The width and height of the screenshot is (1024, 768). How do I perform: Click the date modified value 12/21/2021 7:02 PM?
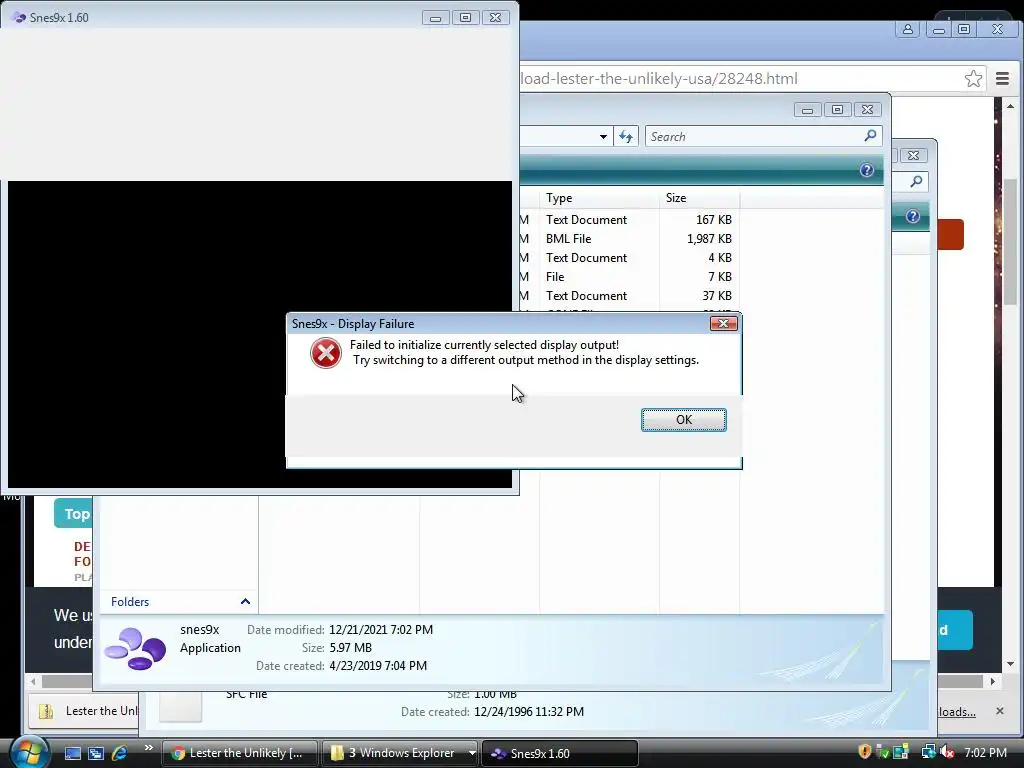tap(381, 630)
